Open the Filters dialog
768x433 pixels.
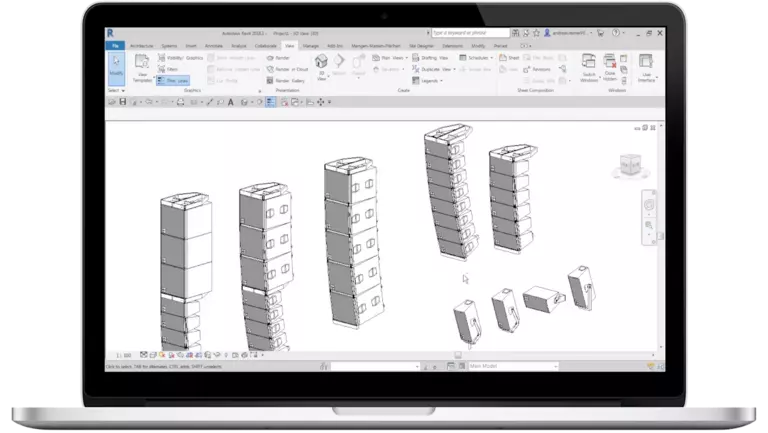(168, 69)
